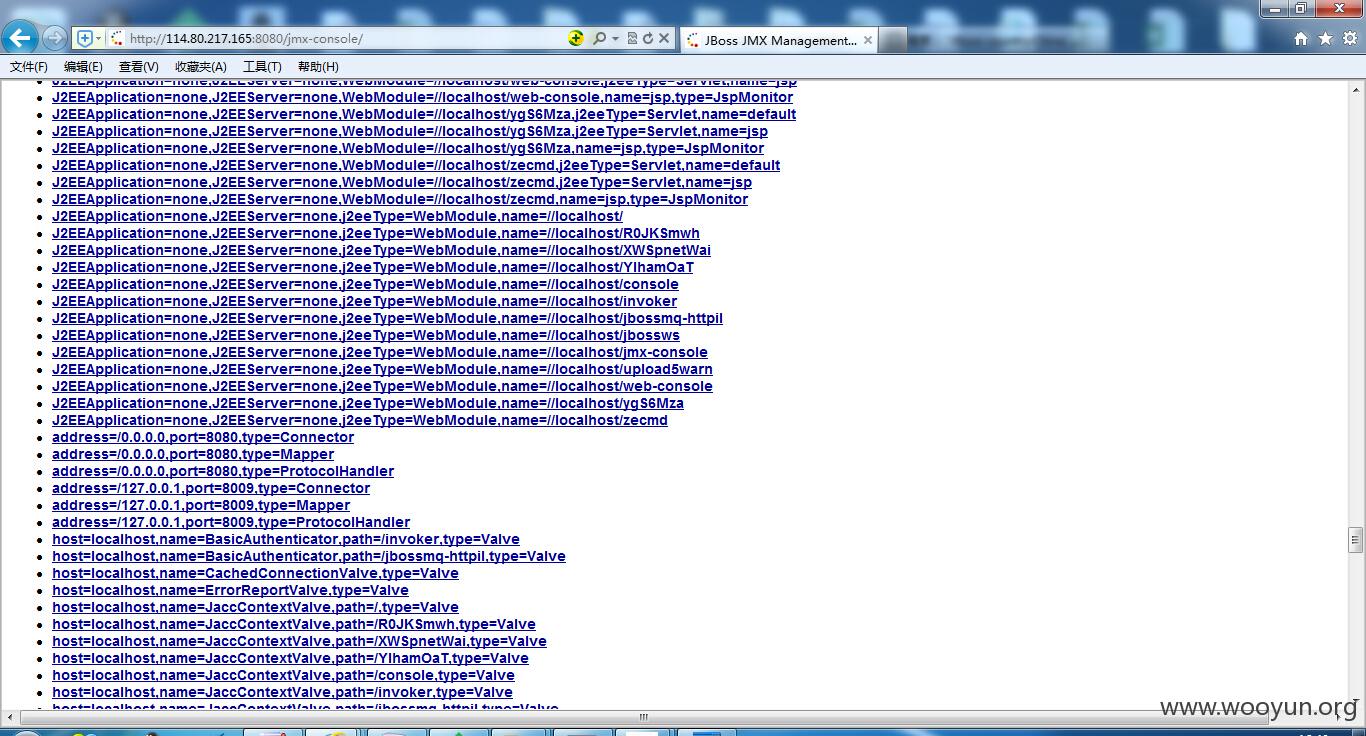The image size is (1366, 736).
Task: Open WebModule link name=//localhost/YIhamOaT
Action: click(373, 267)
